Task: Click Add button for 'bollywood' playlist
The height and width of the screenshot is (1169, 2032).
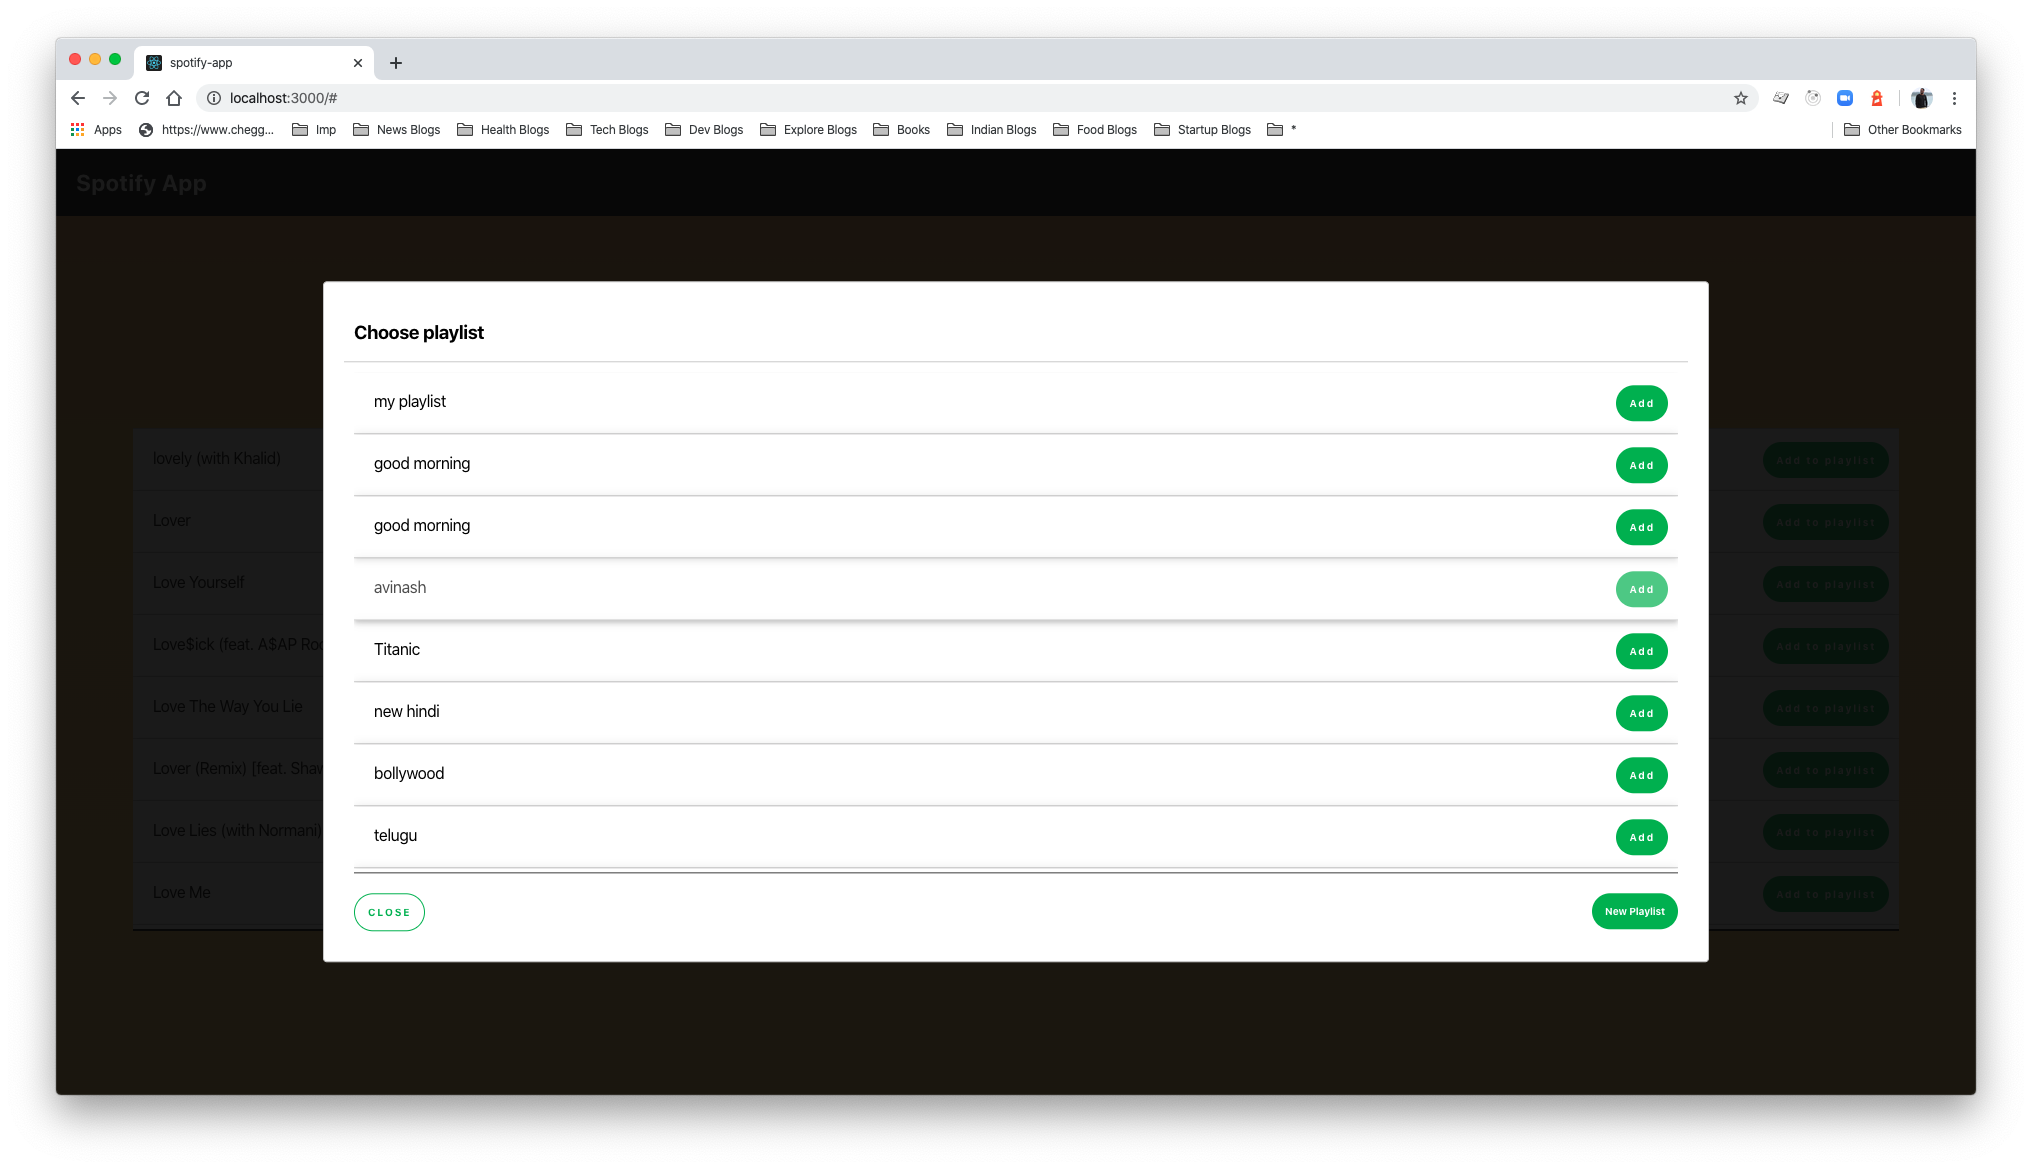Action: [x=1640, y=776]
